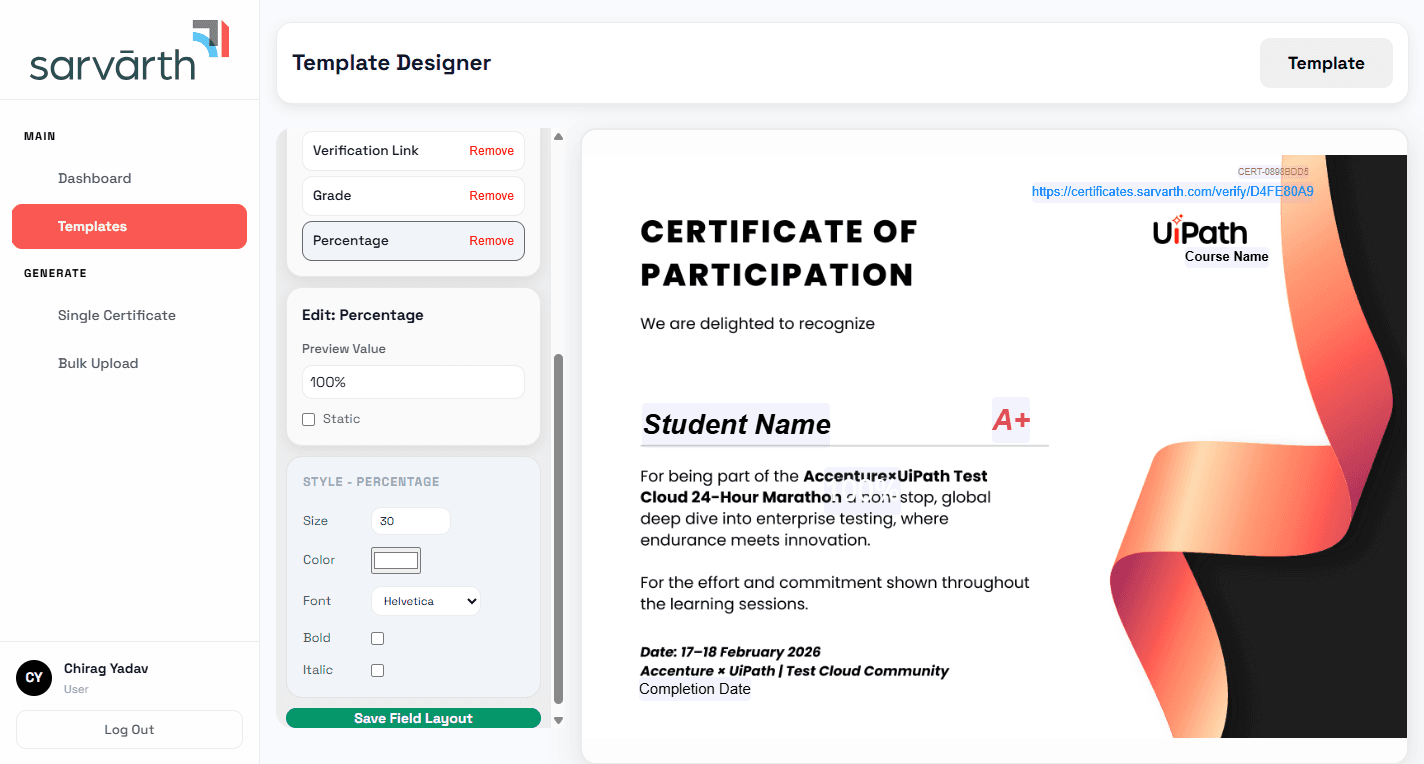The height and width of the screenshot is (764, 1424).
Task: Select the Percentage field row
Action: click(413, 241)
